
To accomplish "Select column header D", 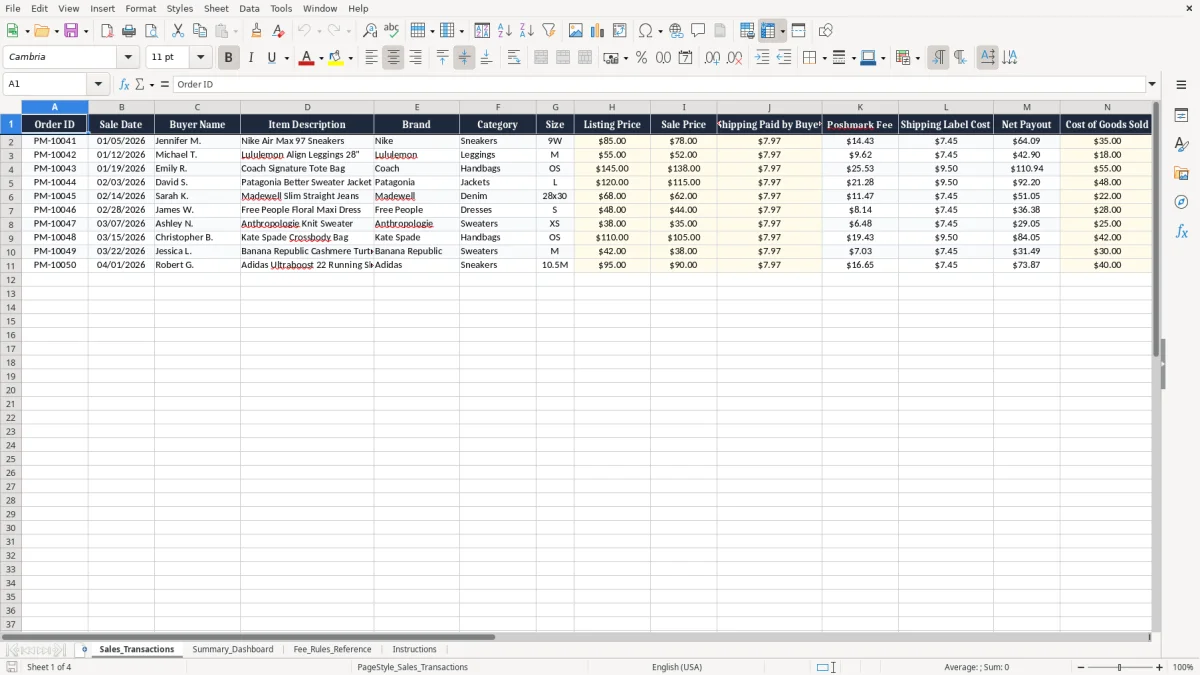I will tap(307, 107).
